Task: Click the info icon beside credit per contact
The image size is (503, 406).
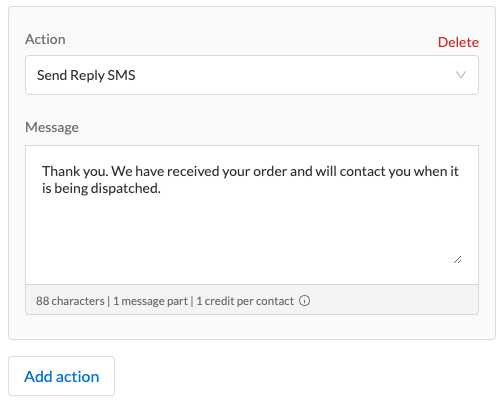Action: [x=304, y=301]
